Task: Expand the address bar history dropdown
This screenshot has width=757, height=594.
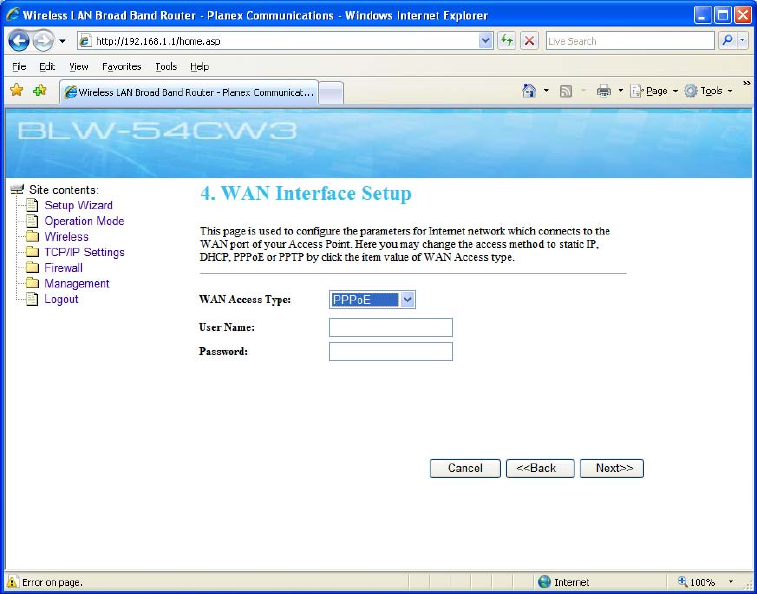Action: point(485,41)
